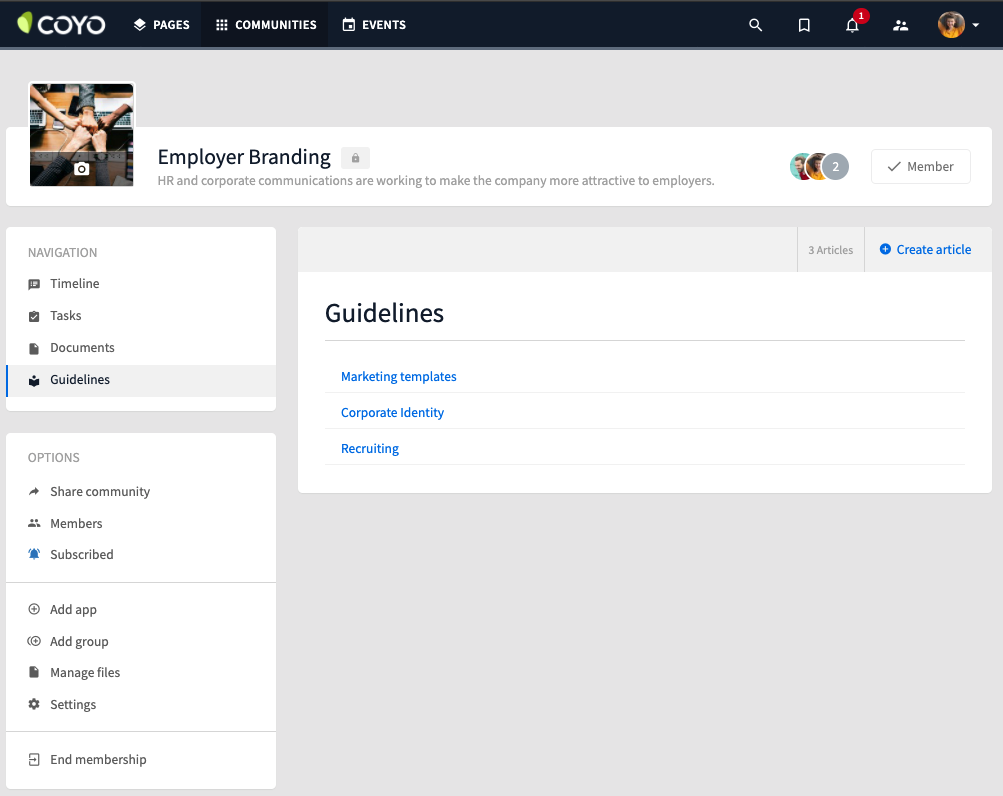Click the Add app plus icon
Image resolution: width=1003 pixels, height=796 pixels.
click(x=34, y=609)
